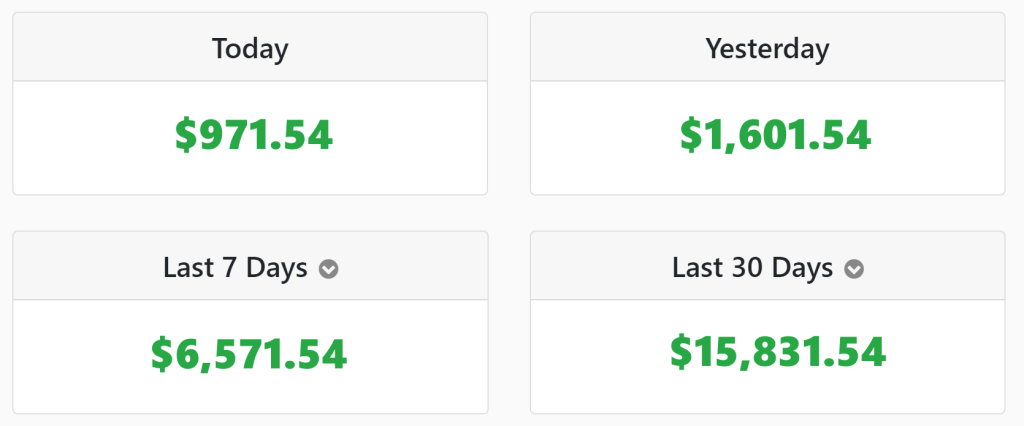Image resolution: width=1024 pixels, height=426 pixels.
Task: Select the $6,571.54 weekly earnings total
Action: point(249,354)
